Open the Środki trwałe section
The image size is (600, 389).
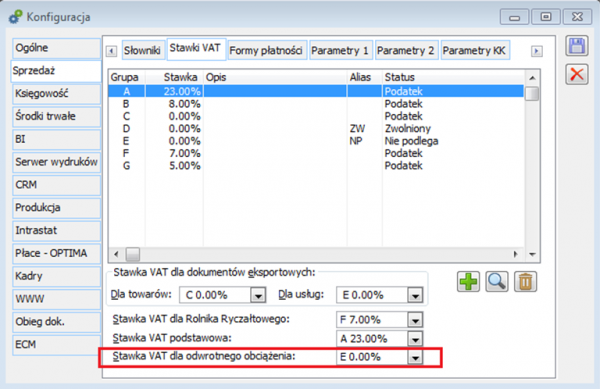point(56,116)
